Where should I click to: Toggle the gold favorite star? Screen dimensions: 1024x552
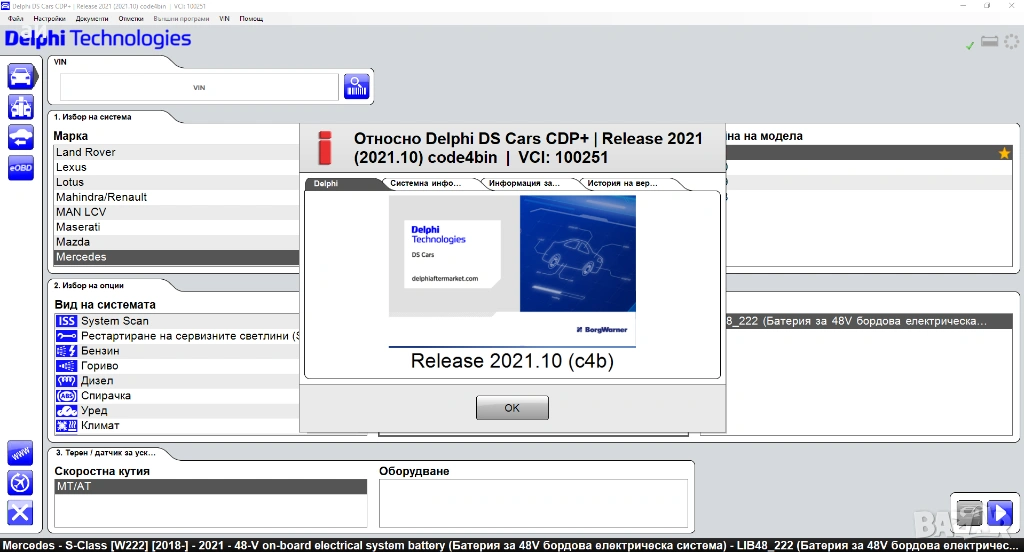(x=1004, y=153)
